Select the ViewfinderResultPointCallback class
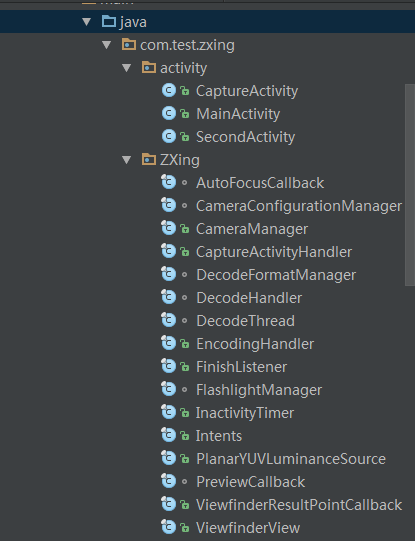 (x=299, y=505)
